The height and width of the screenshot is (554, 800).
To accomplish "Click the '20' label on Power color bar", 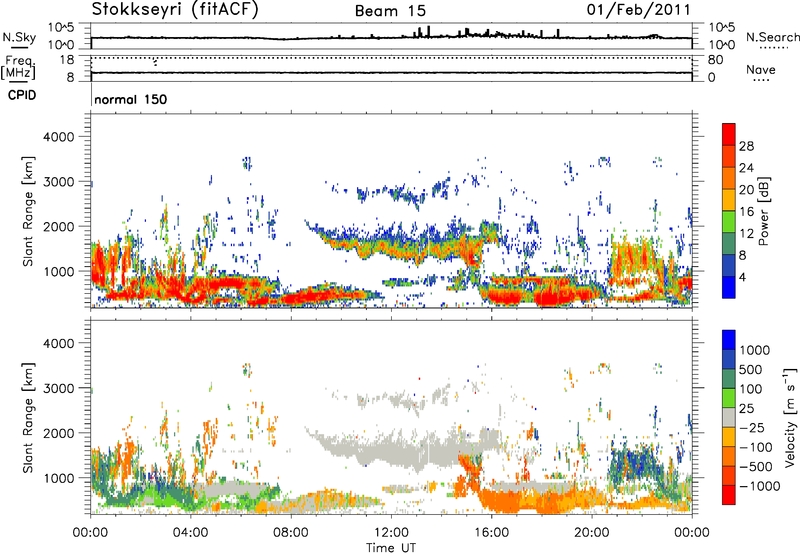I will [x=746, y=190].
